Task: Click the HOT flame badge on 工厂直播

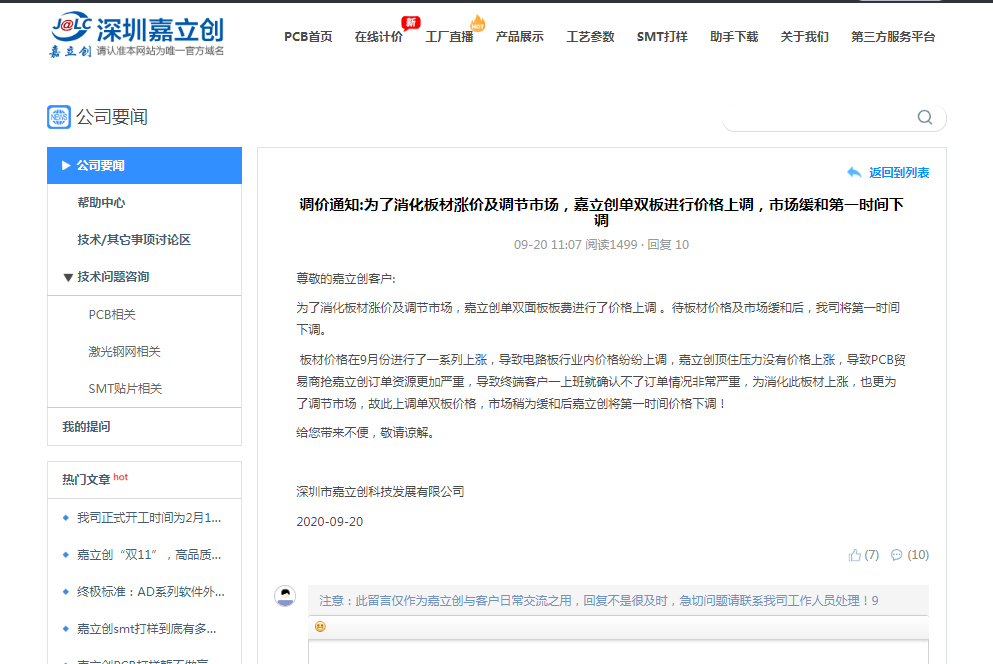Action: point(478,23)
